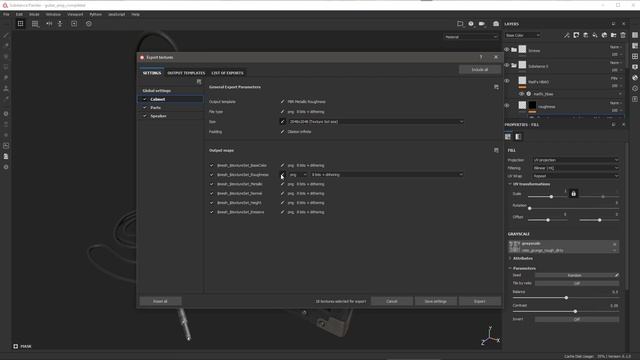Open the Roughness map file format dropdown
Viewport: 640px width, 360px height.
coord(298,175)
